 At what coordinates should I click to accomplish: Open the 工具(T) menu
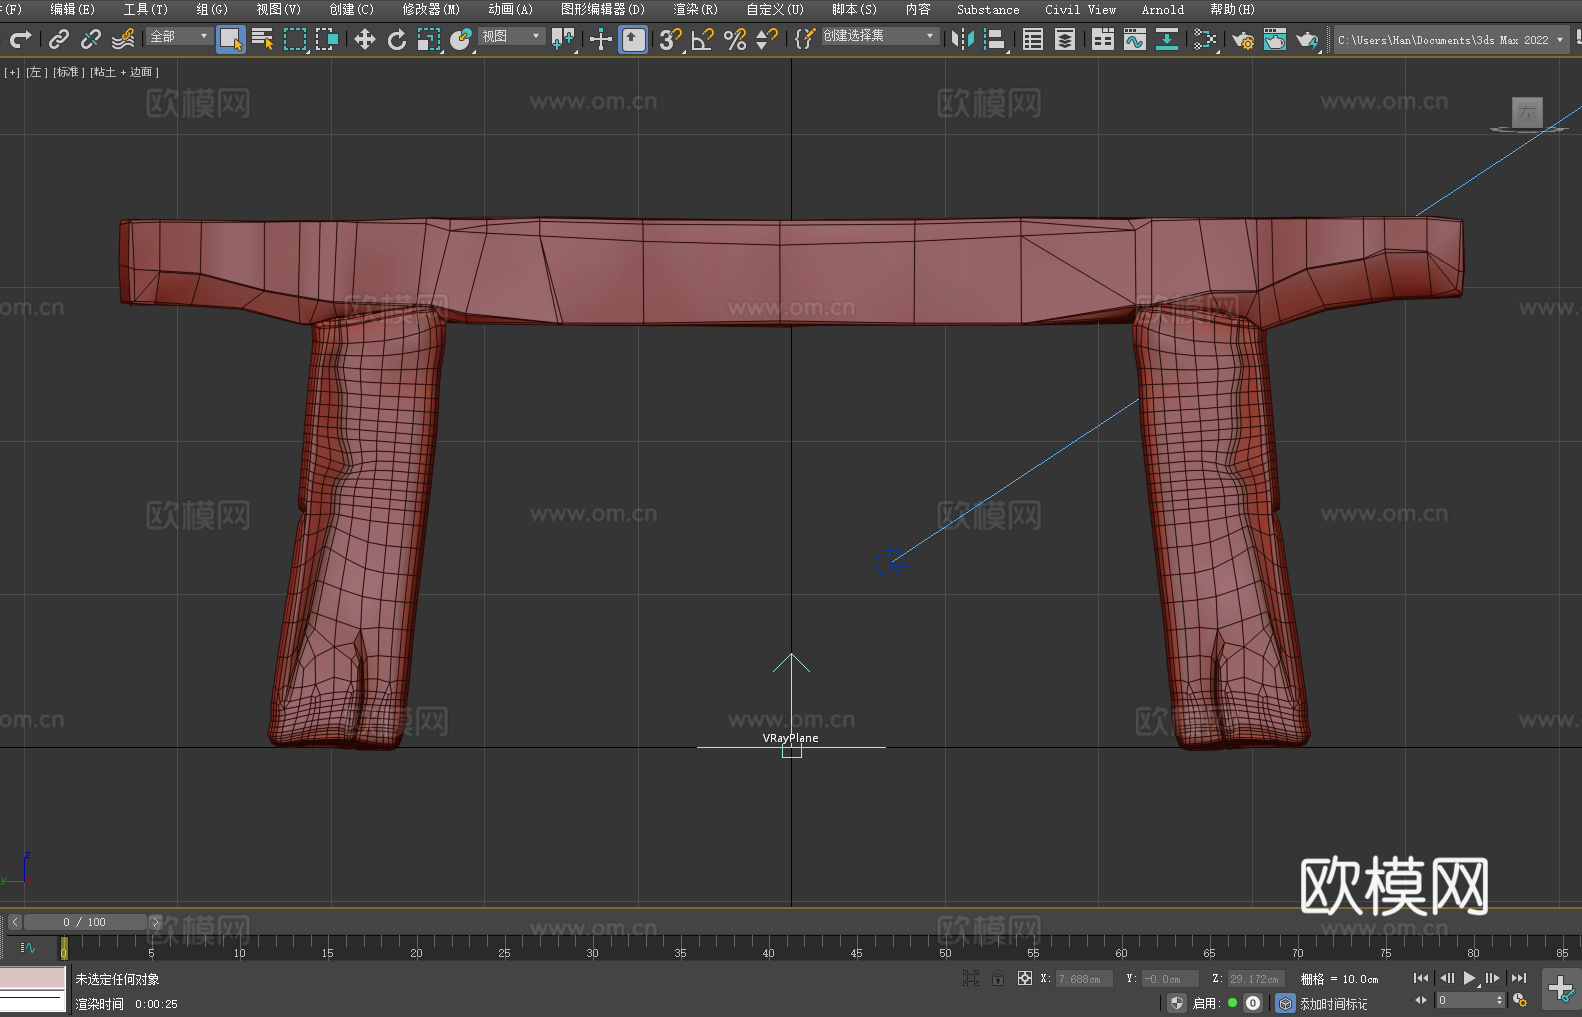pos(146,9)
